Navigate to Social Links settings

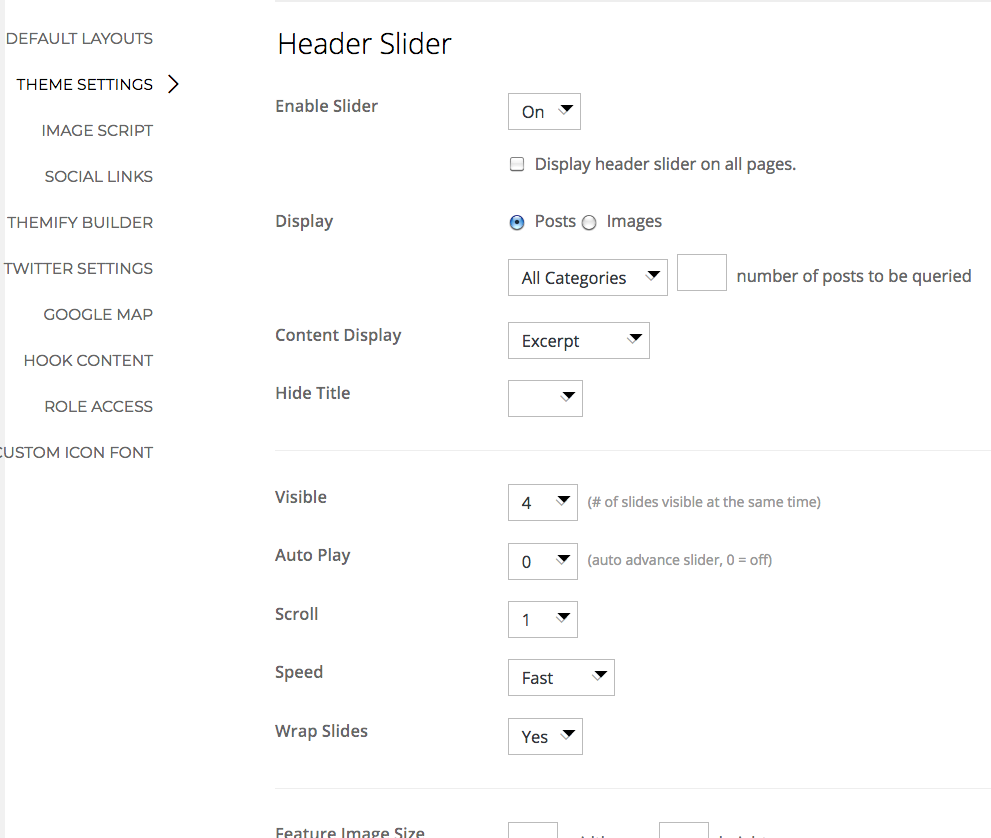click(98, 177)
